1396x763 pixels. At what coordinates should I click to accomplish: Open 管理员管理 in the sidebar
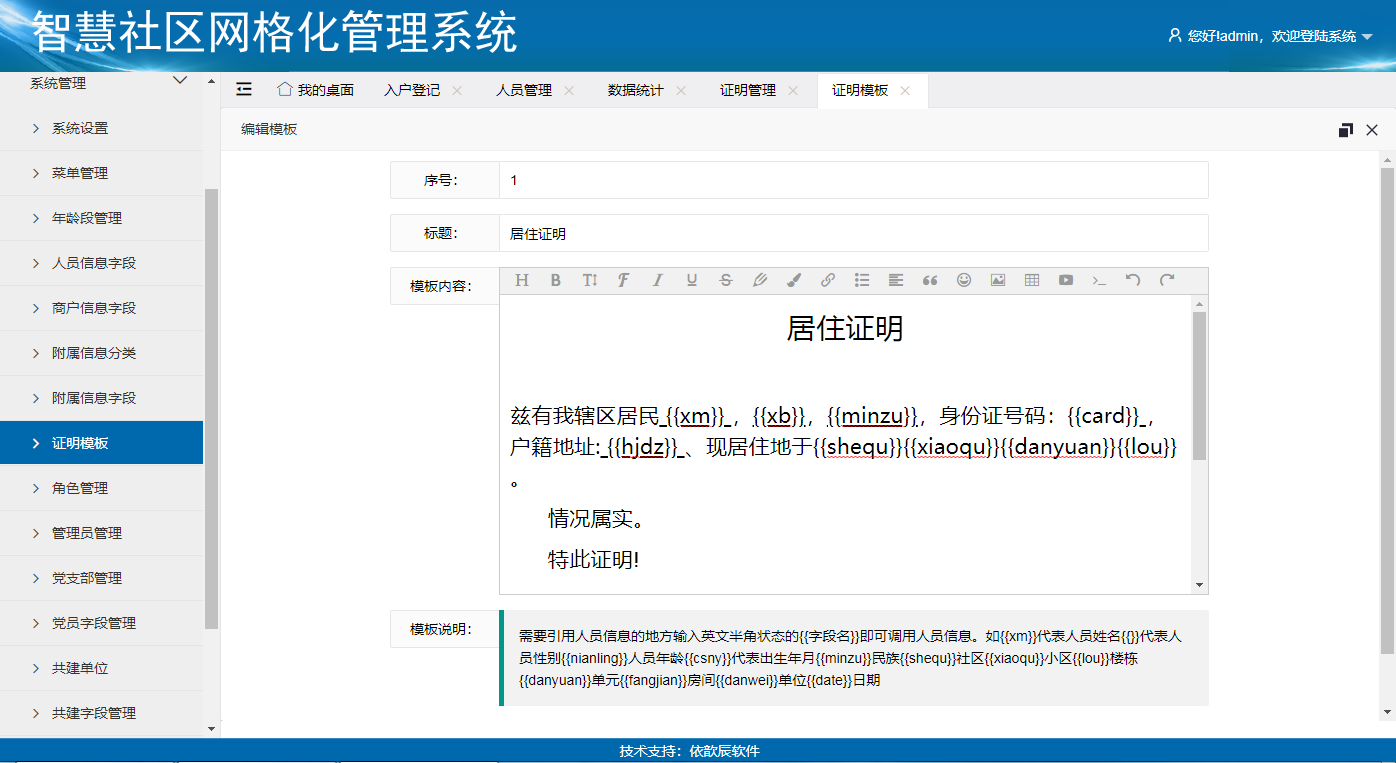click(87, 533)
